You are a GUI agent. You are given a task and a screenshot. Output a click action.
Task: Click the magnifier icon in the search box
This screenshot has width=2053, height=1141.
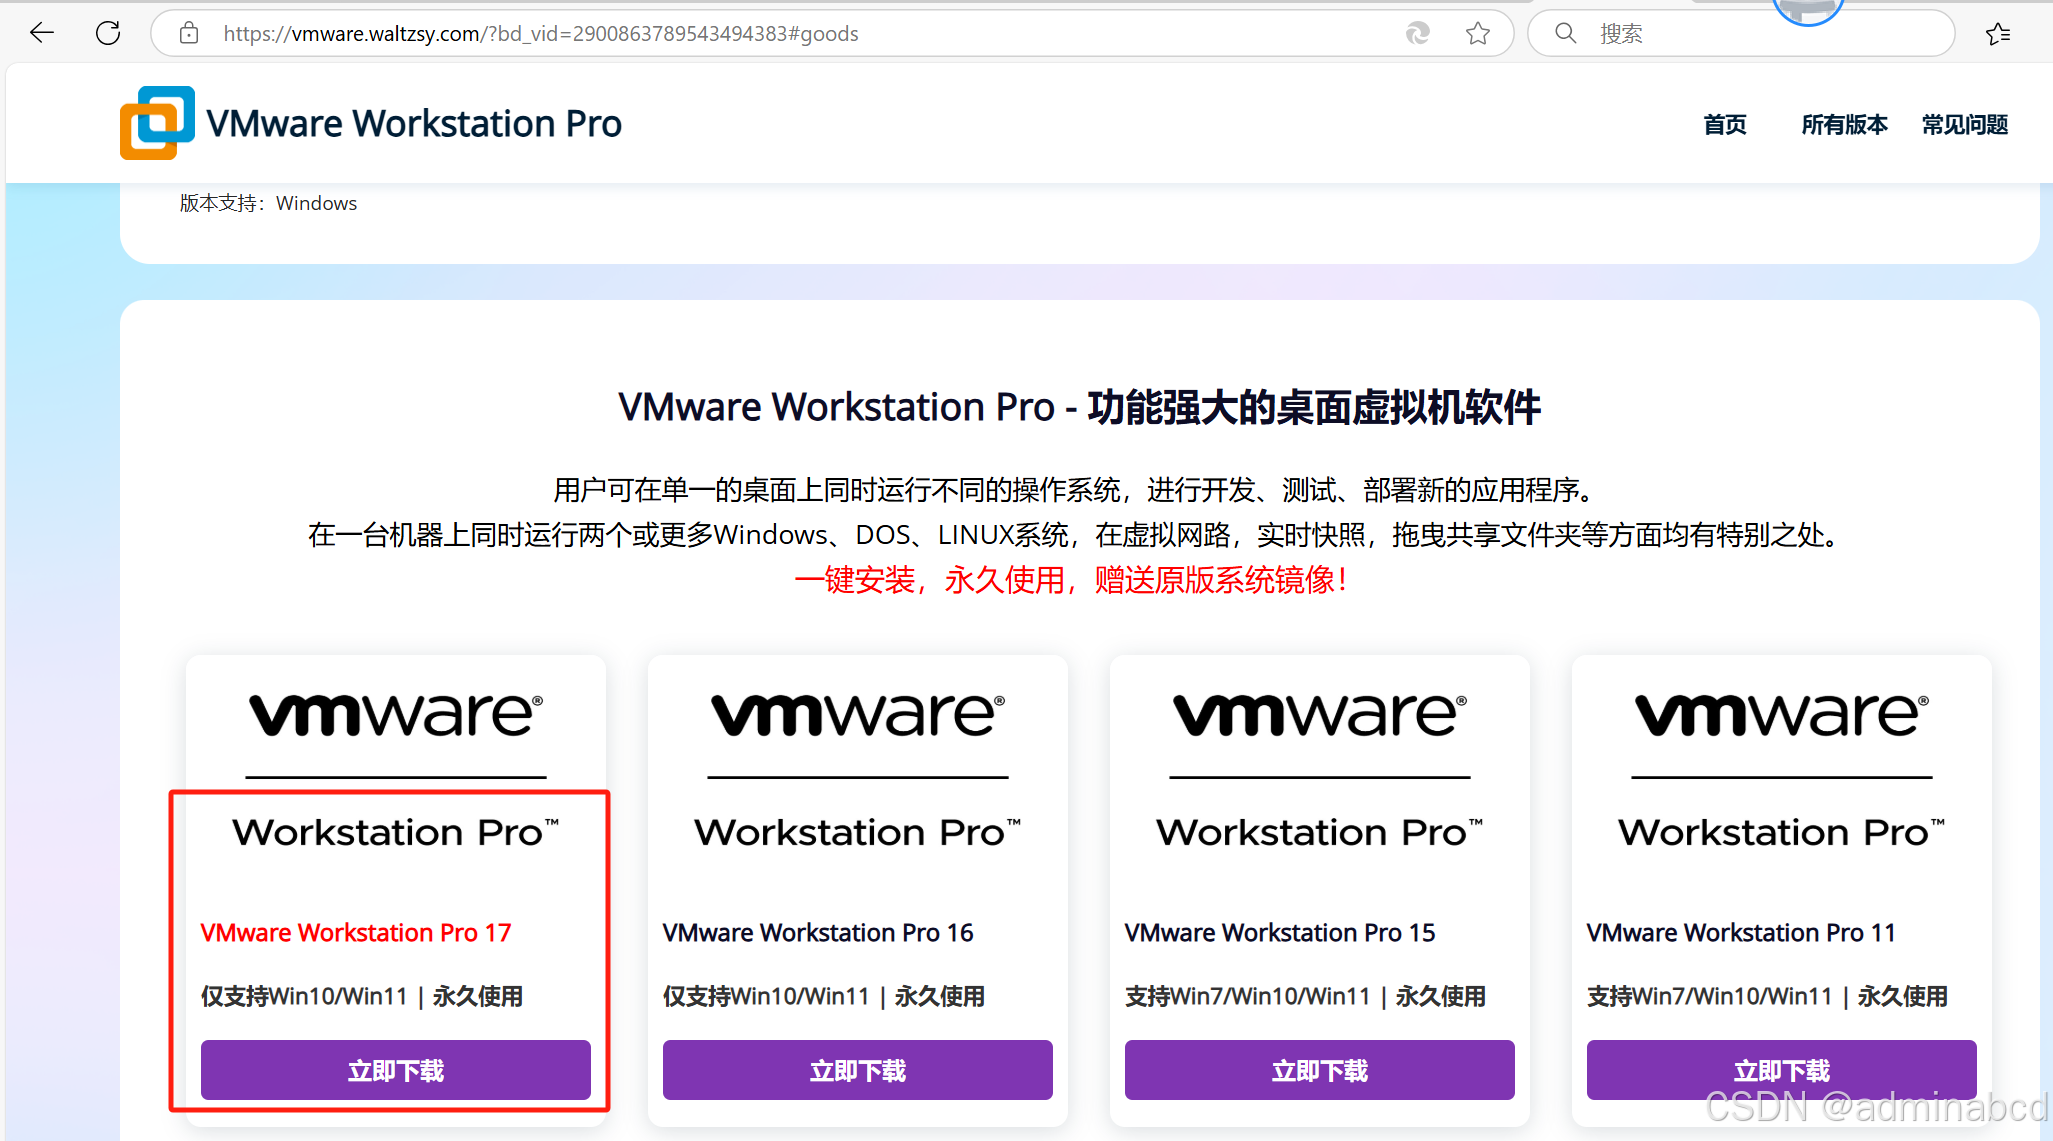click(1566, 33)
